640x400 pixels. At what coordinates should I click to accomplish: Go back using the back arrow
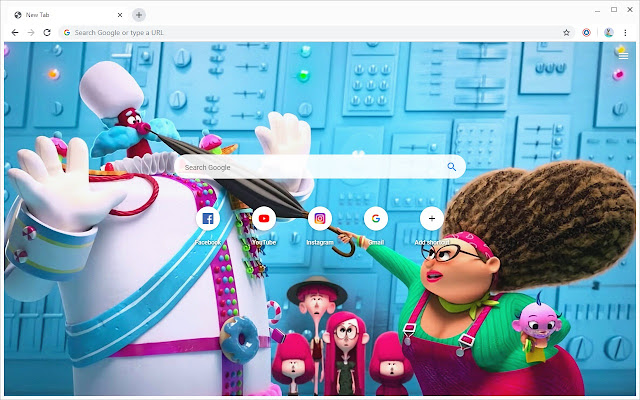[x=15, y=33]
